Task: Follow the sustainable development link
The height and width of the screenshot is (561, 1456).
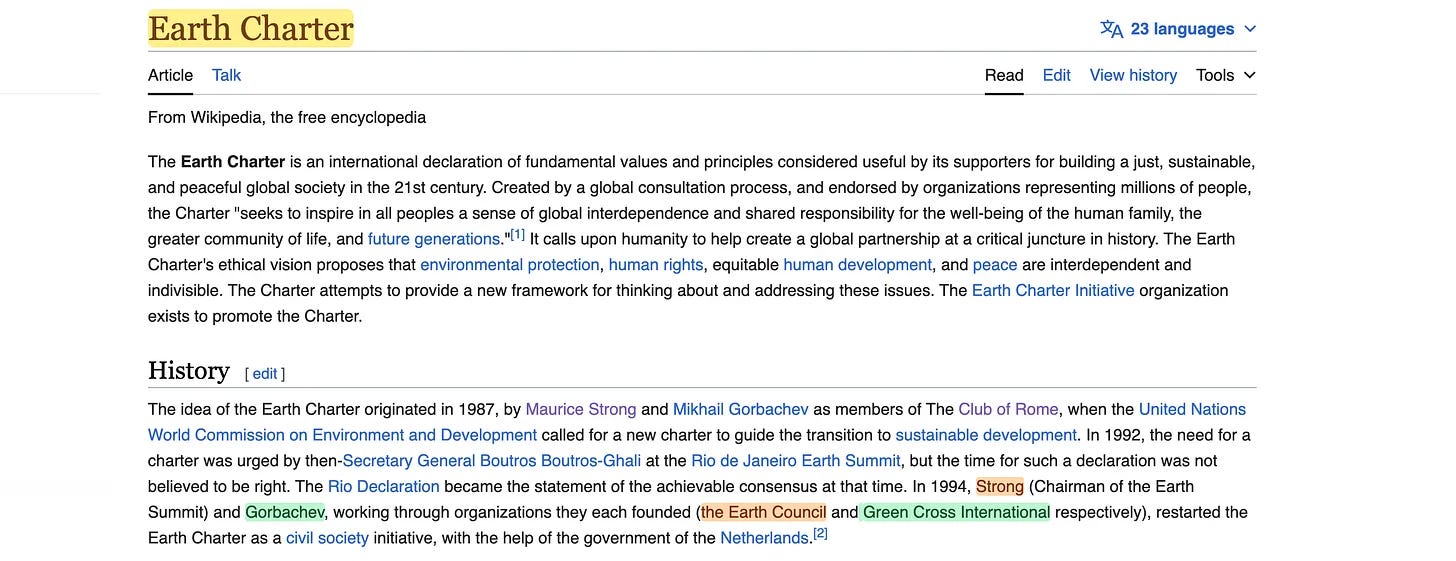Action: click(986, 435)
